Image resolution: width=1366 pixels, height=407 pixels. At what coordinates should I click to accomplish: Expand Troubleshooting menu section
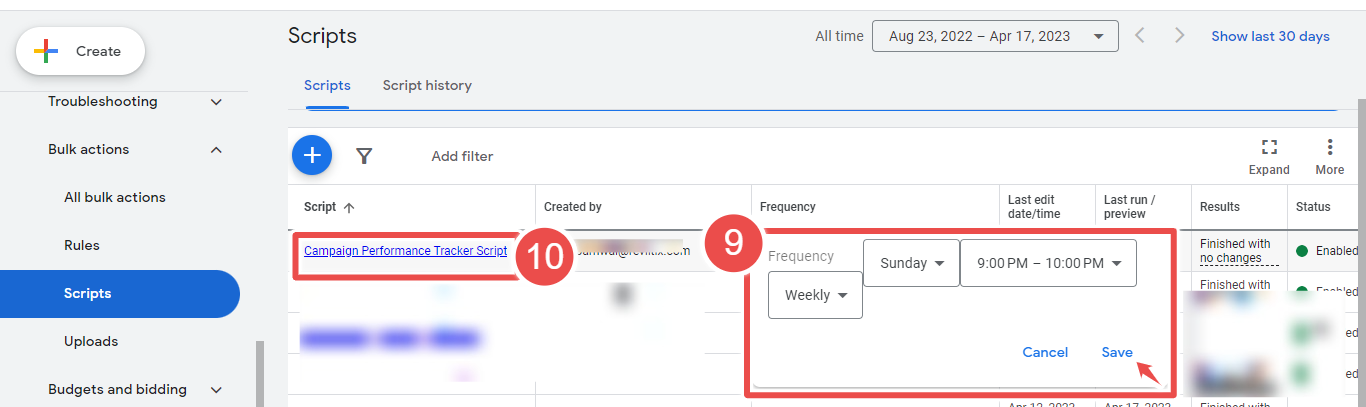coord(135,101)
